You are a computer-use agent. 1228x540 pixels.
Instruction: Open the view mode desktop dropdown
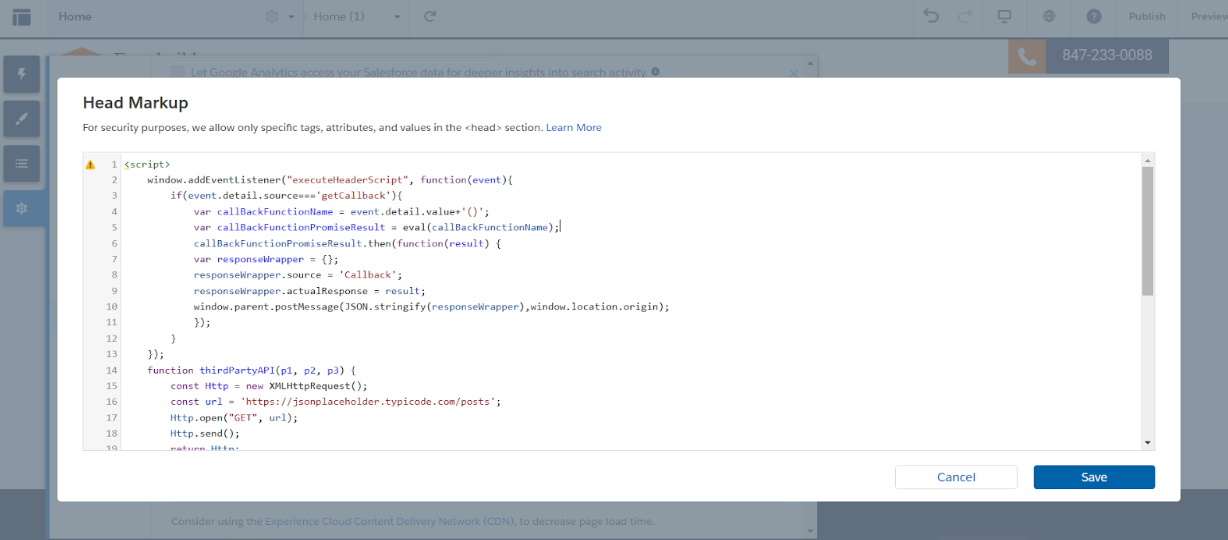pyautogui.click(x=1004, y=16)
